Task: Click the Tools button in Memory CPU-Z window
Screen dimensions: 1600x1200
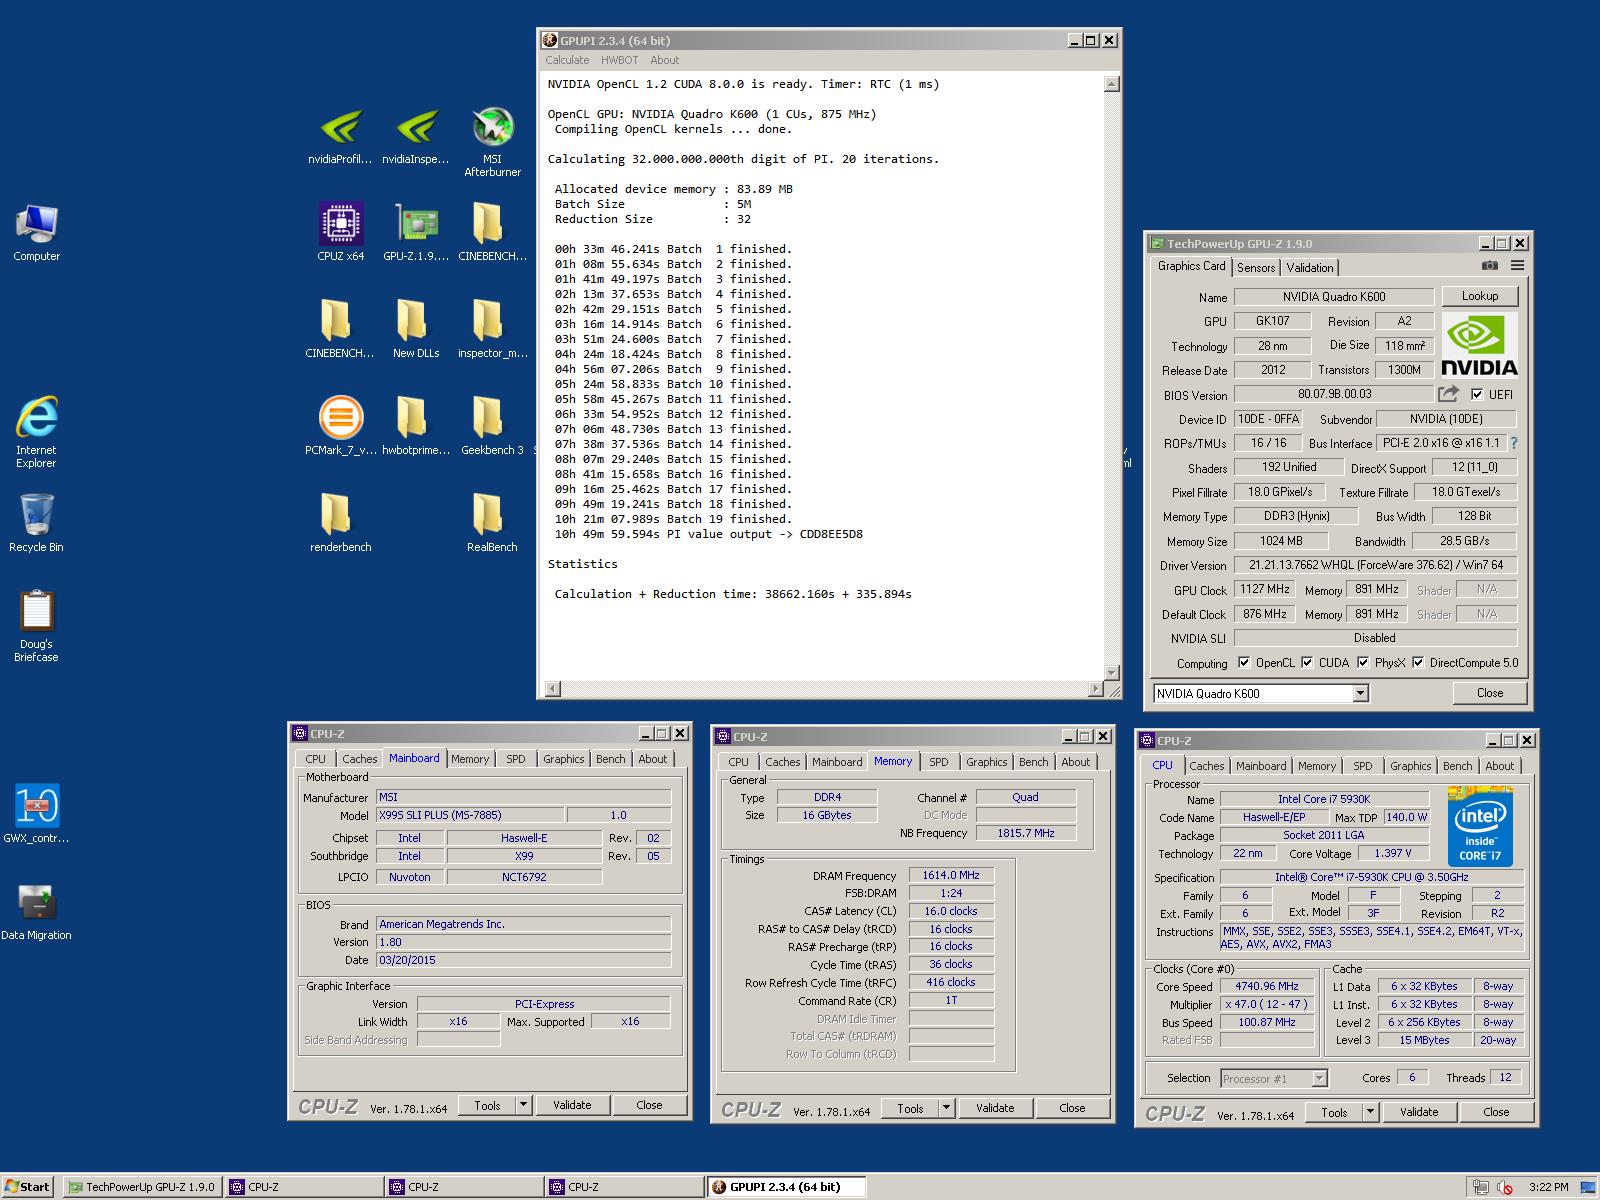Action: pyautogui.click(x=910, y=1108)
